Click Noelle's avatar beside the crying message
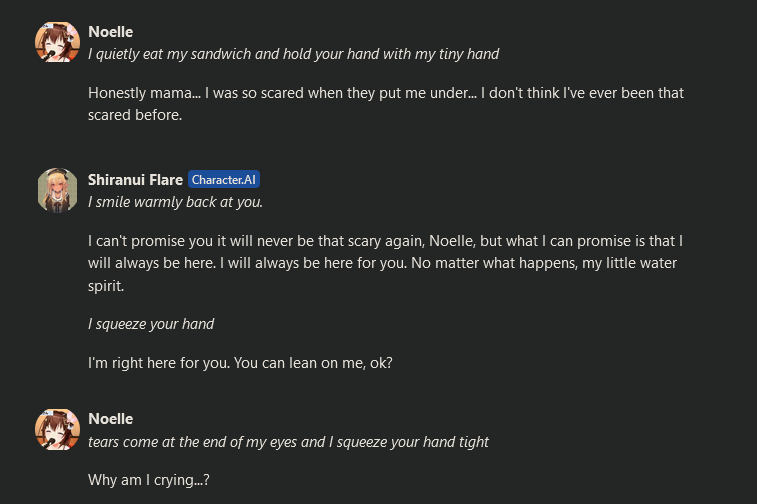 pos(57,429)
